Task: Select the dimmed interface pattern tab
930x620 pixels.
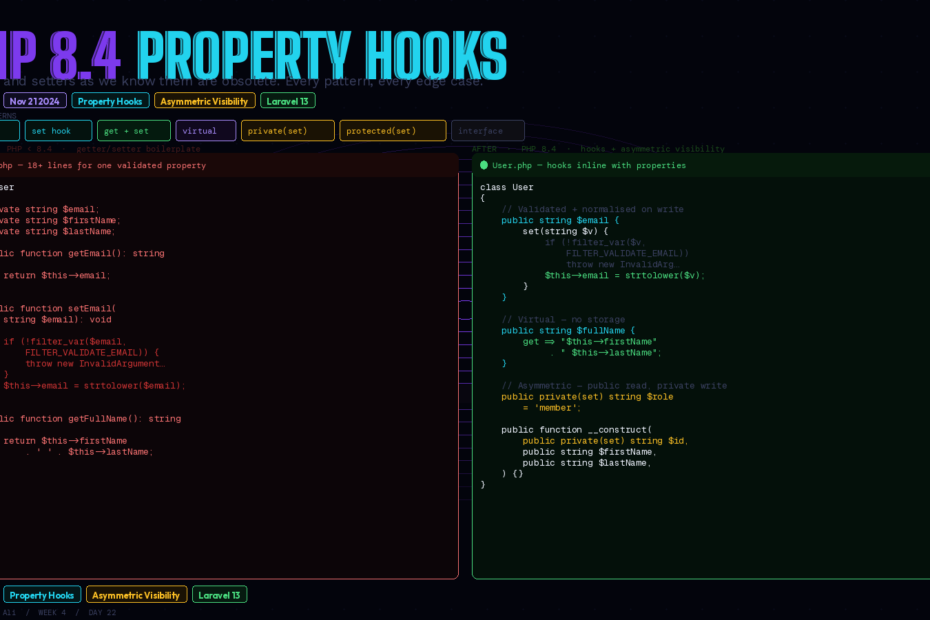Action: tap(487, 131)
